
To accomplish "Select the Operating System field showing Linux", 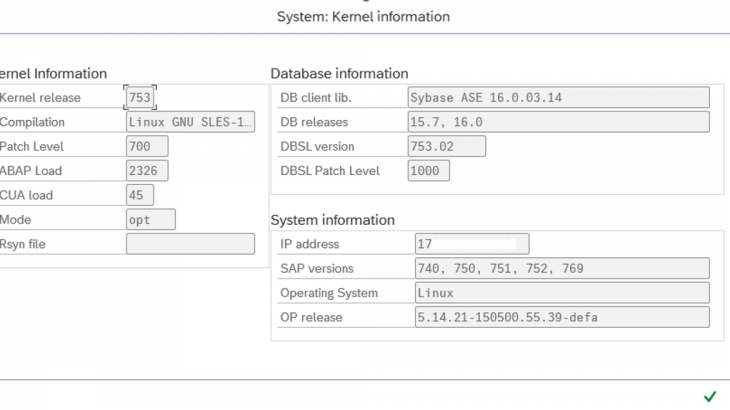I will click(561, 293).
